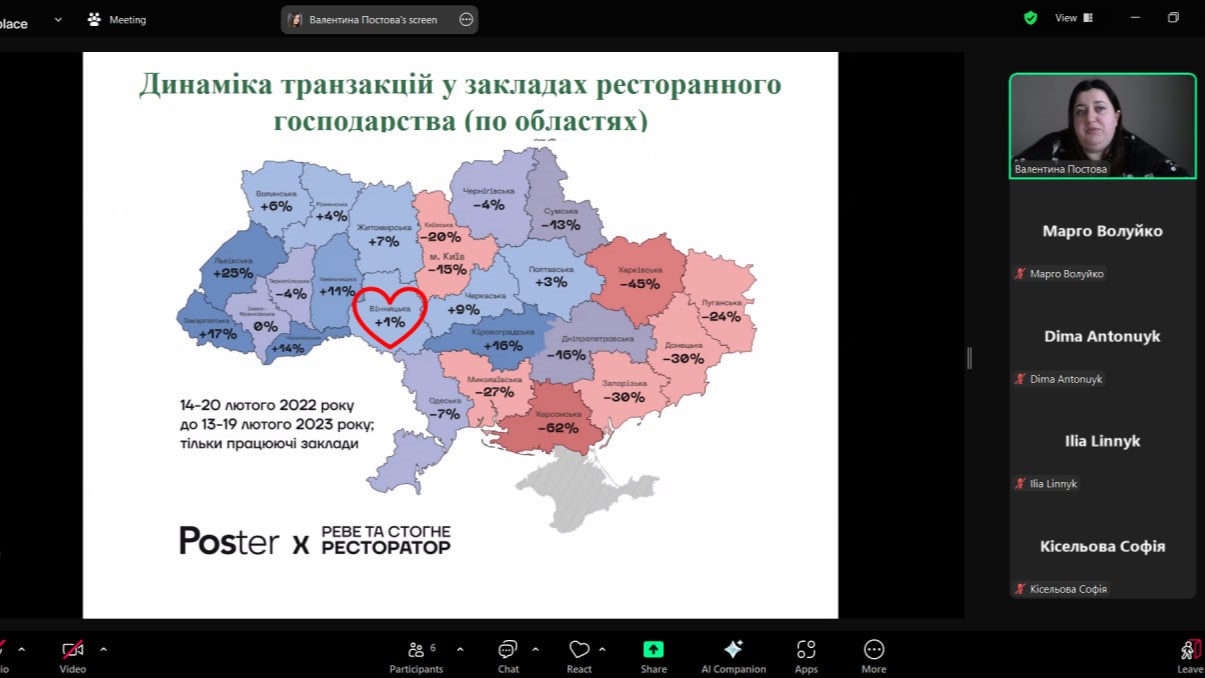Click the Leave meeting button
The width and height of the screenshot is (1205, 678).
1189,655
